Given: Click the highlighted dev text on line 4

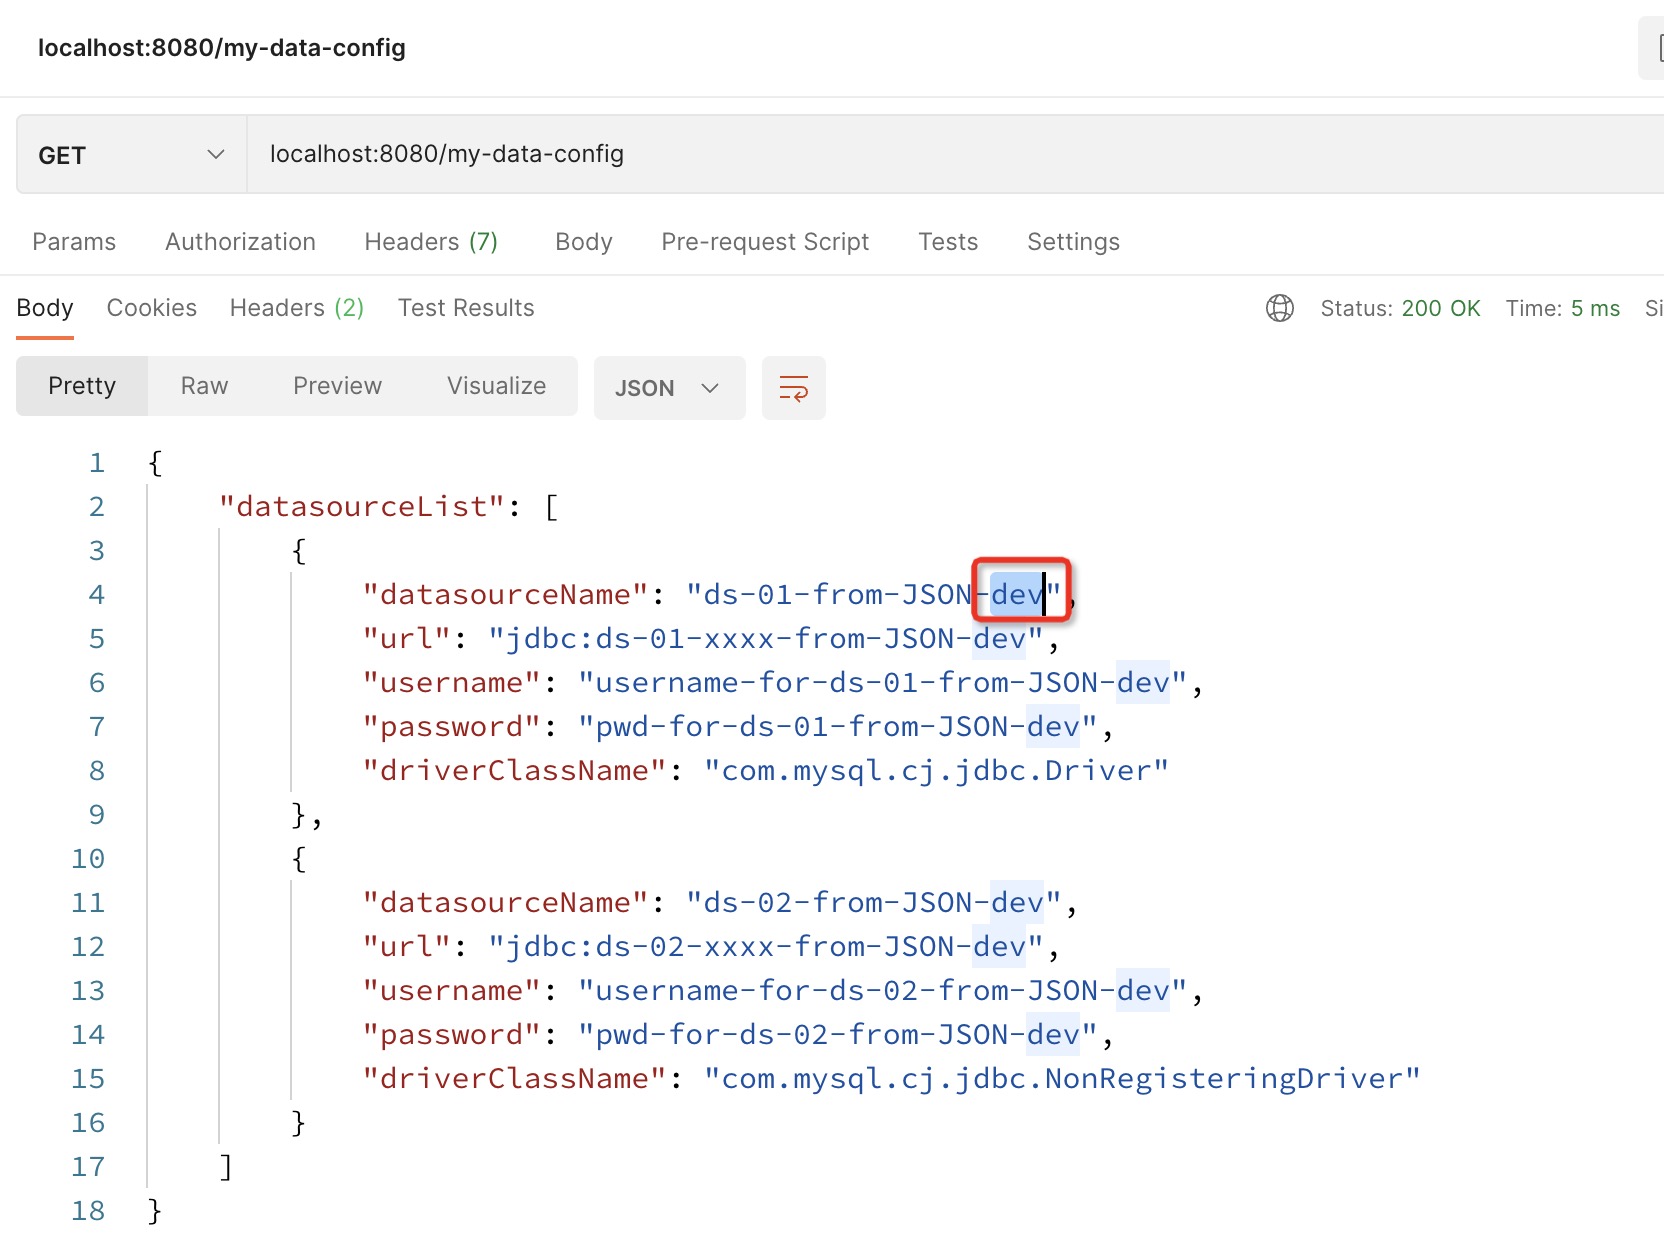Looking at the screenshot, I should (1014, 594).
